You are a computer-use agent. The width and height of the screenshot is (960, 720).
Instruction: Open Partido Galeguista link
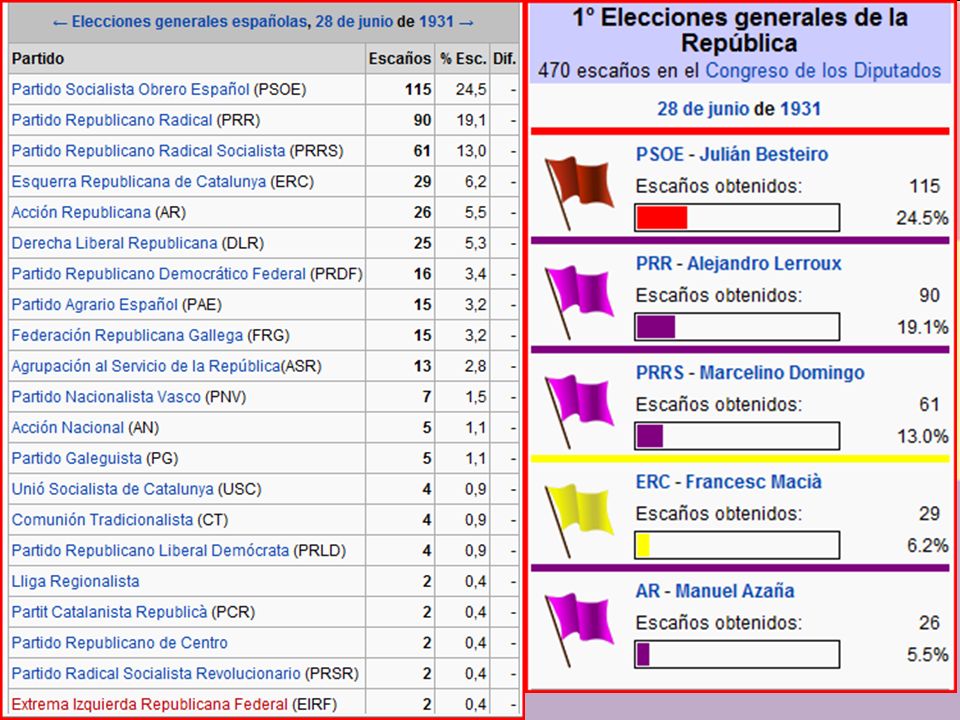pos(77,458)
